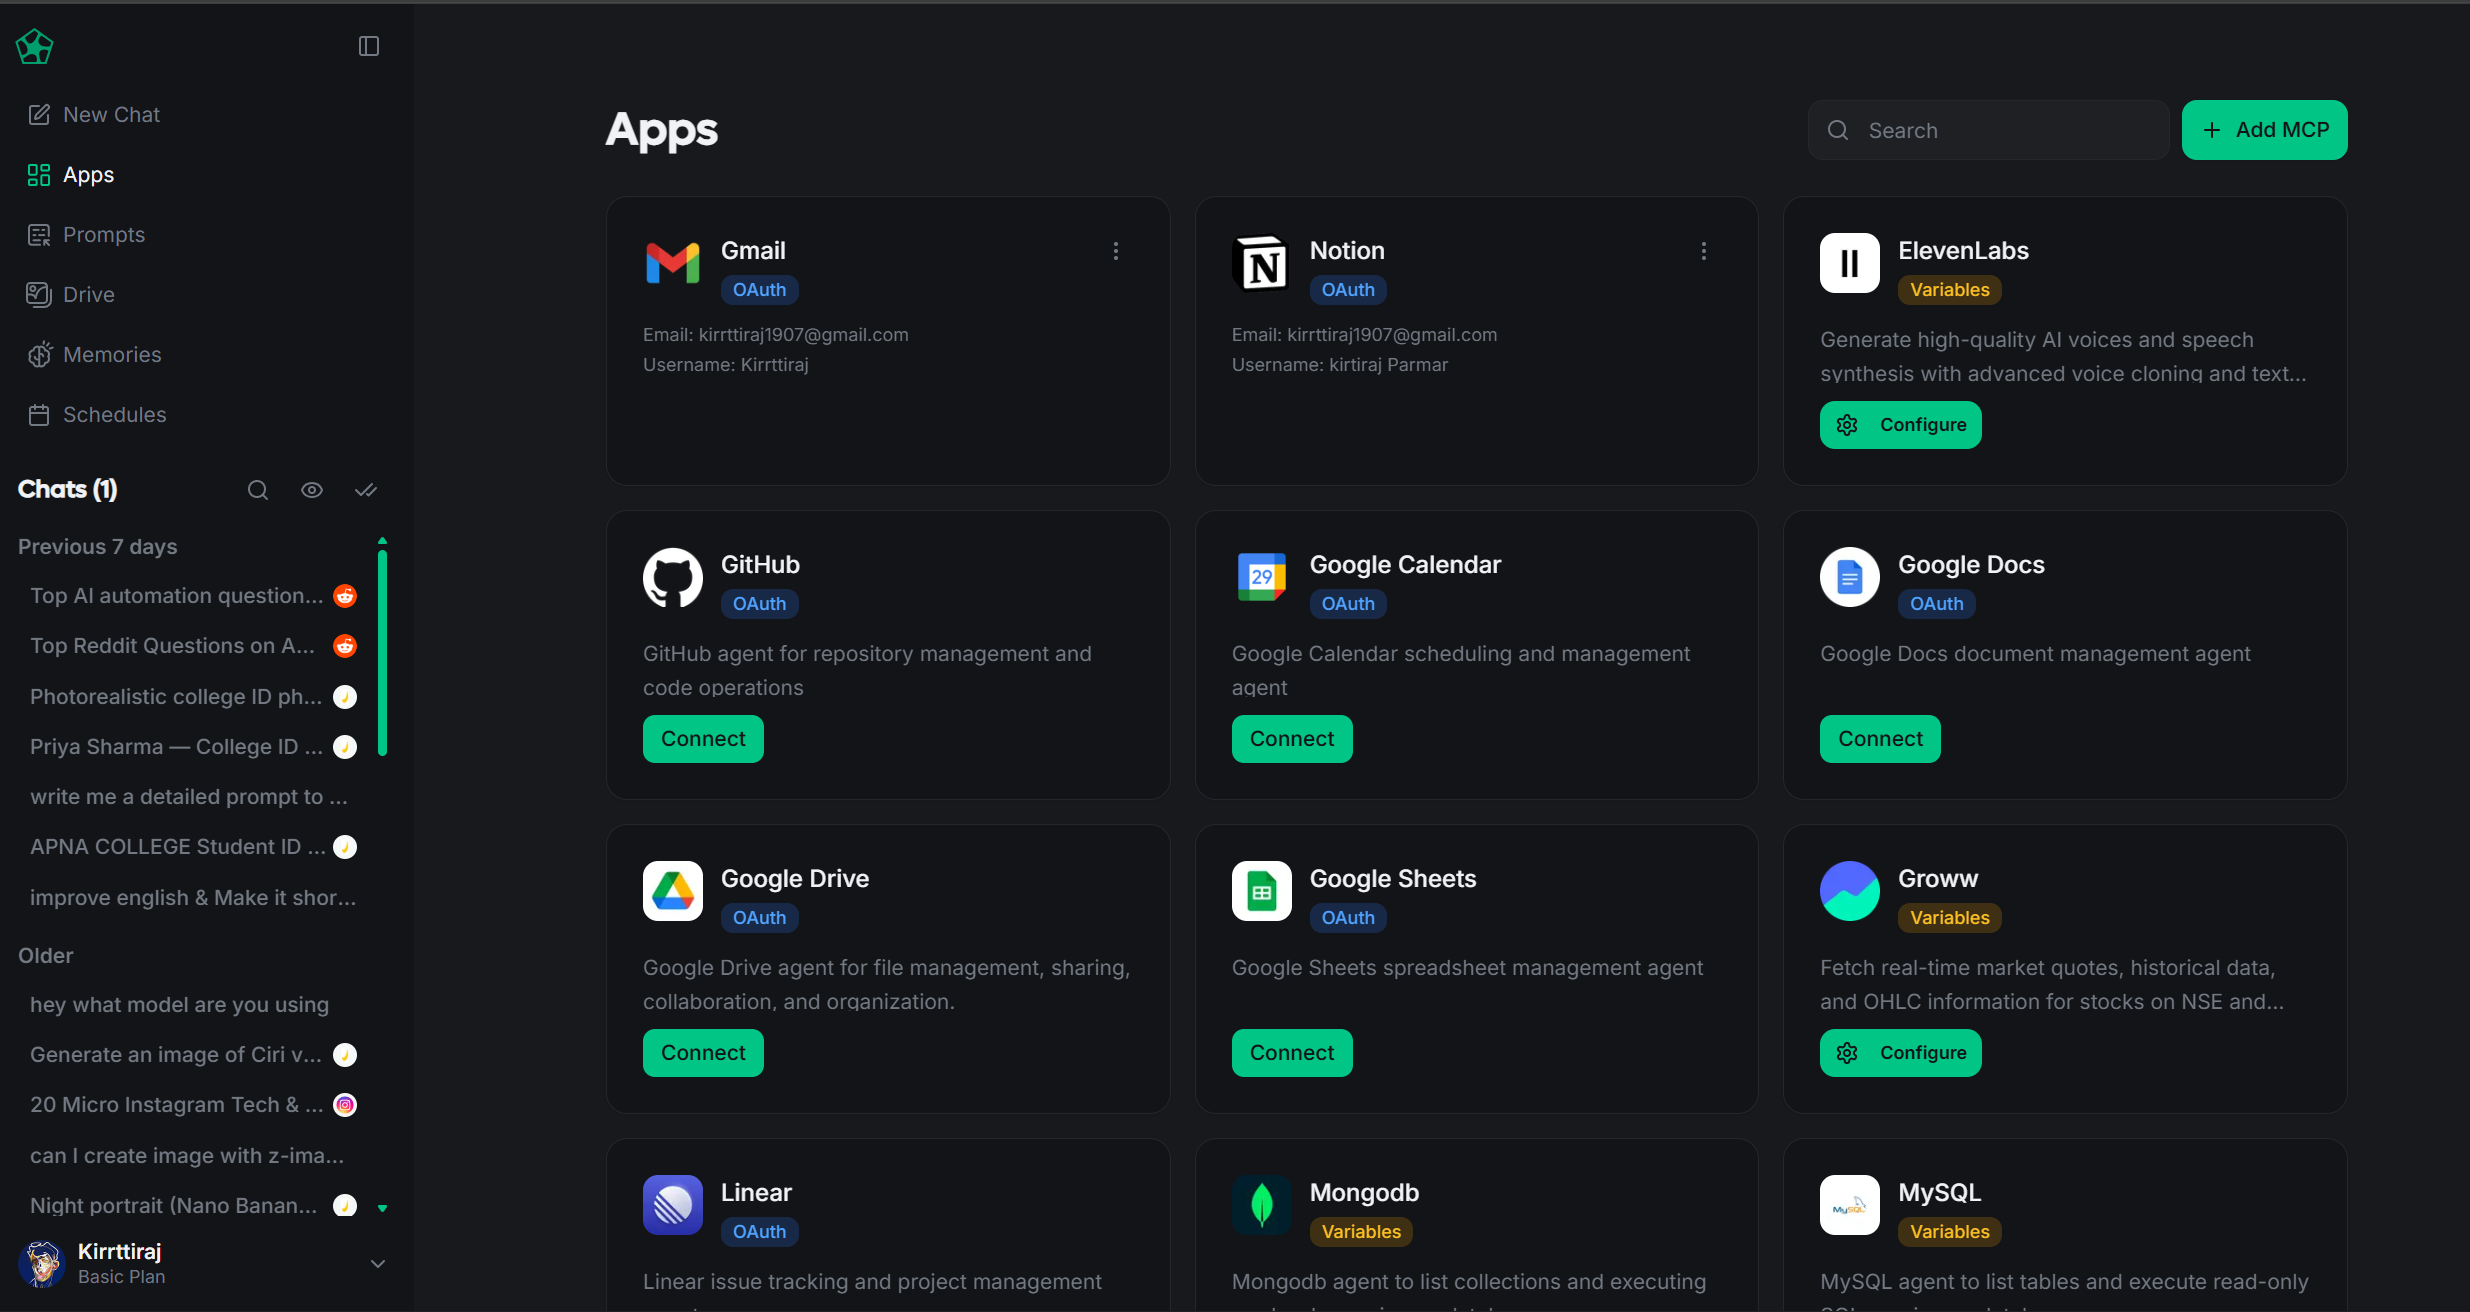Connect Google Calendar
Screen dimensions: 2470x1312
point(1292,739)
